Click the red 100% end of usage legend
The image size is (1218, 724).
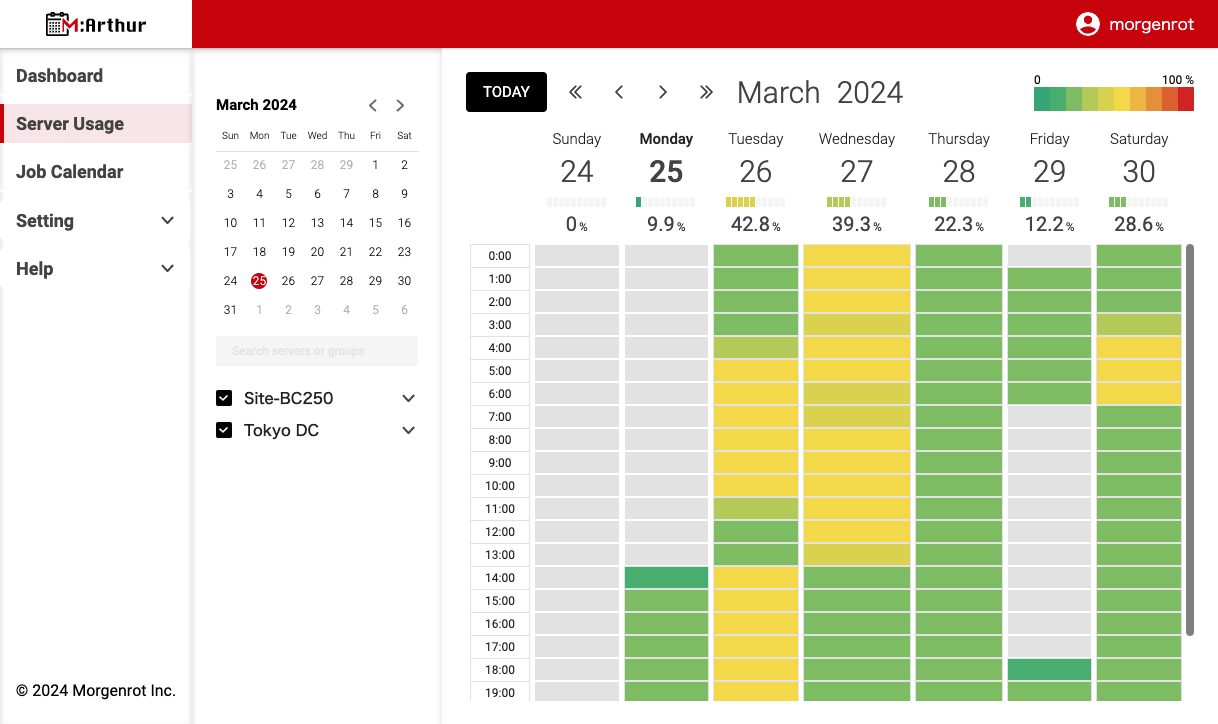[1186, 99]
